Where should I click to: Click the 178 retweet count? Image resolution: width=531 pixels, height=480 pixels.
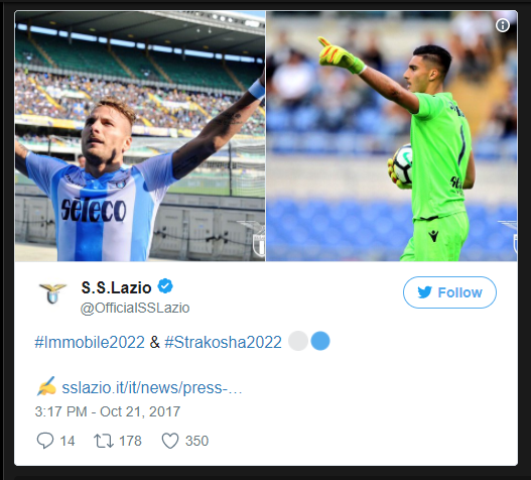(130, 441)
